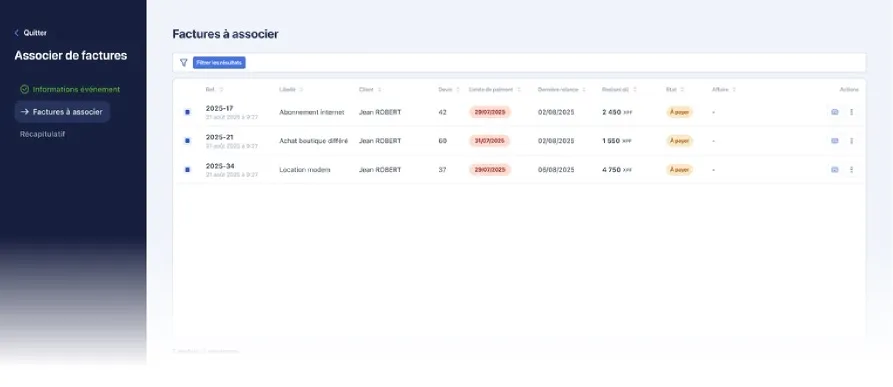Click the Abonnement internet label
Viewport: 893px width, 387px height.
[312, 112]
